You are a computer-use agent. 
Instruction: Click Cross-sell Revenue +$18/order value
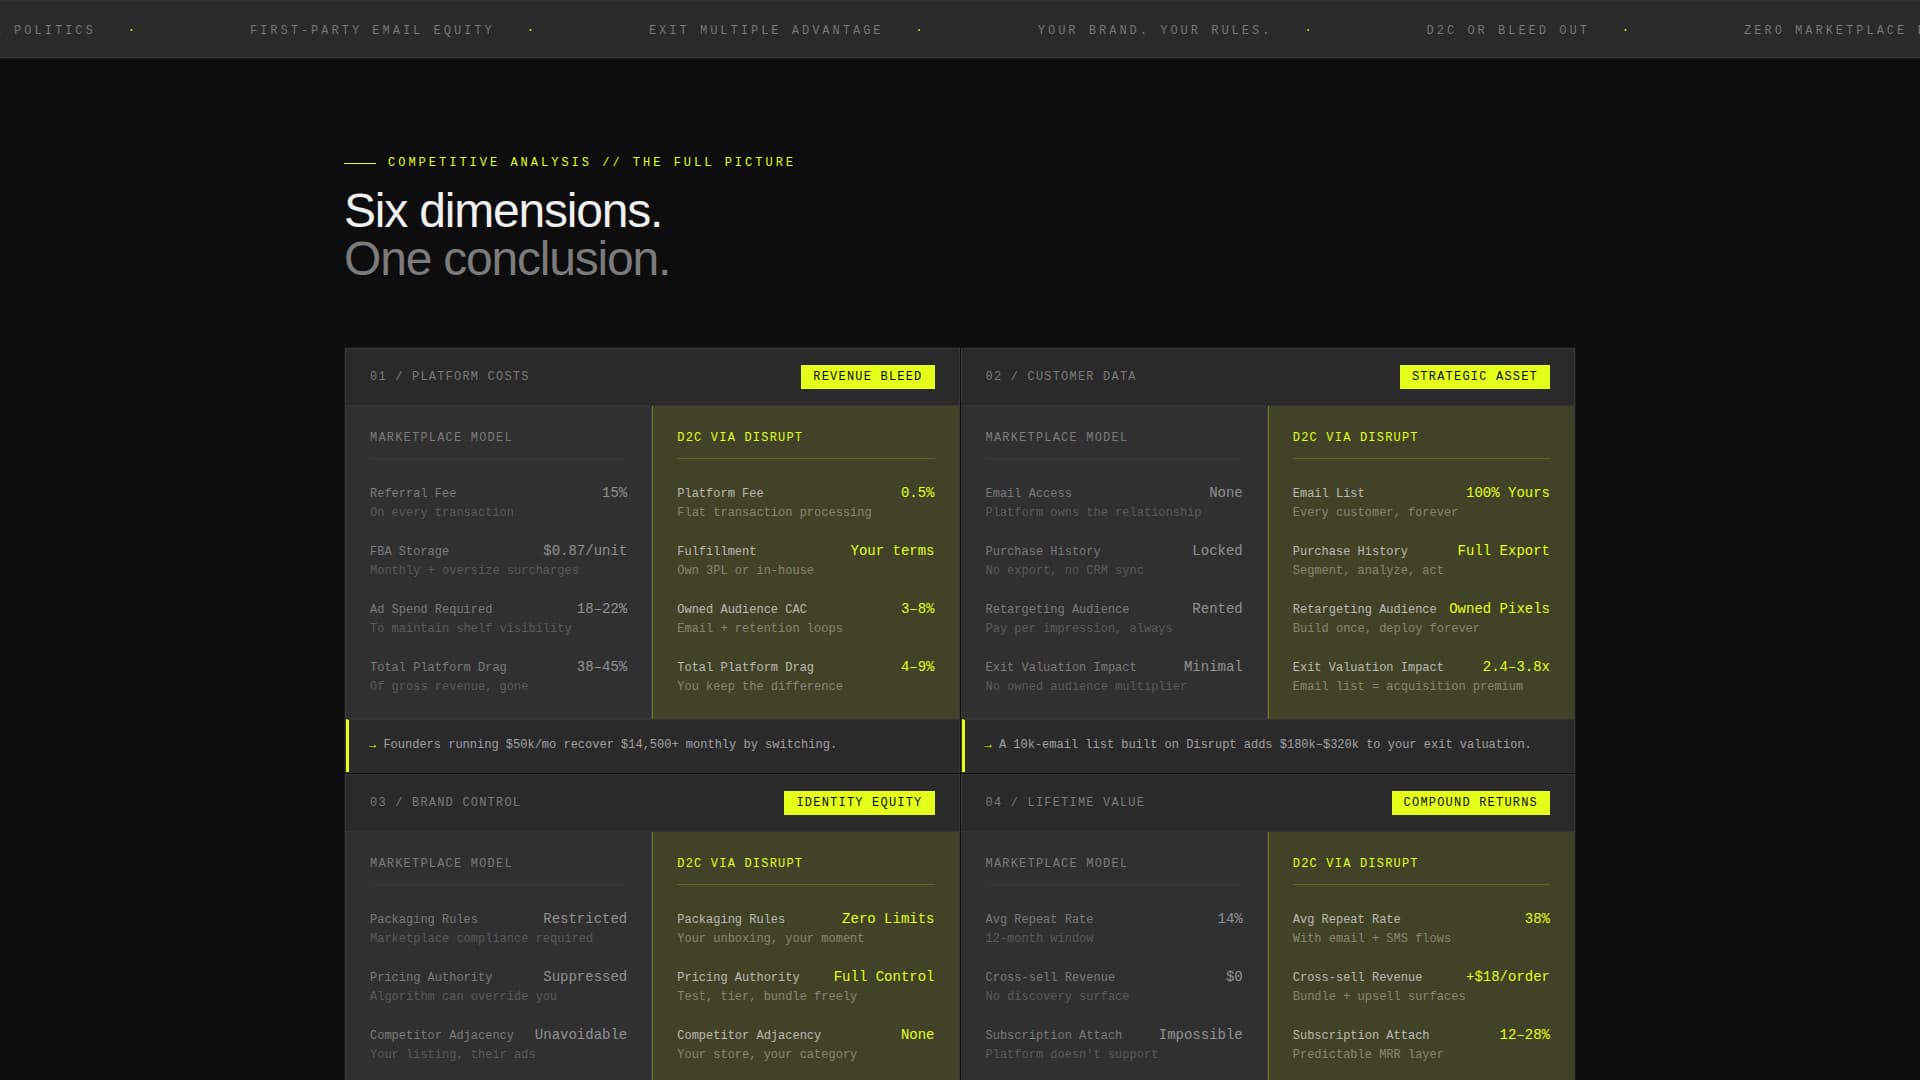click(x=1507, y=977)
